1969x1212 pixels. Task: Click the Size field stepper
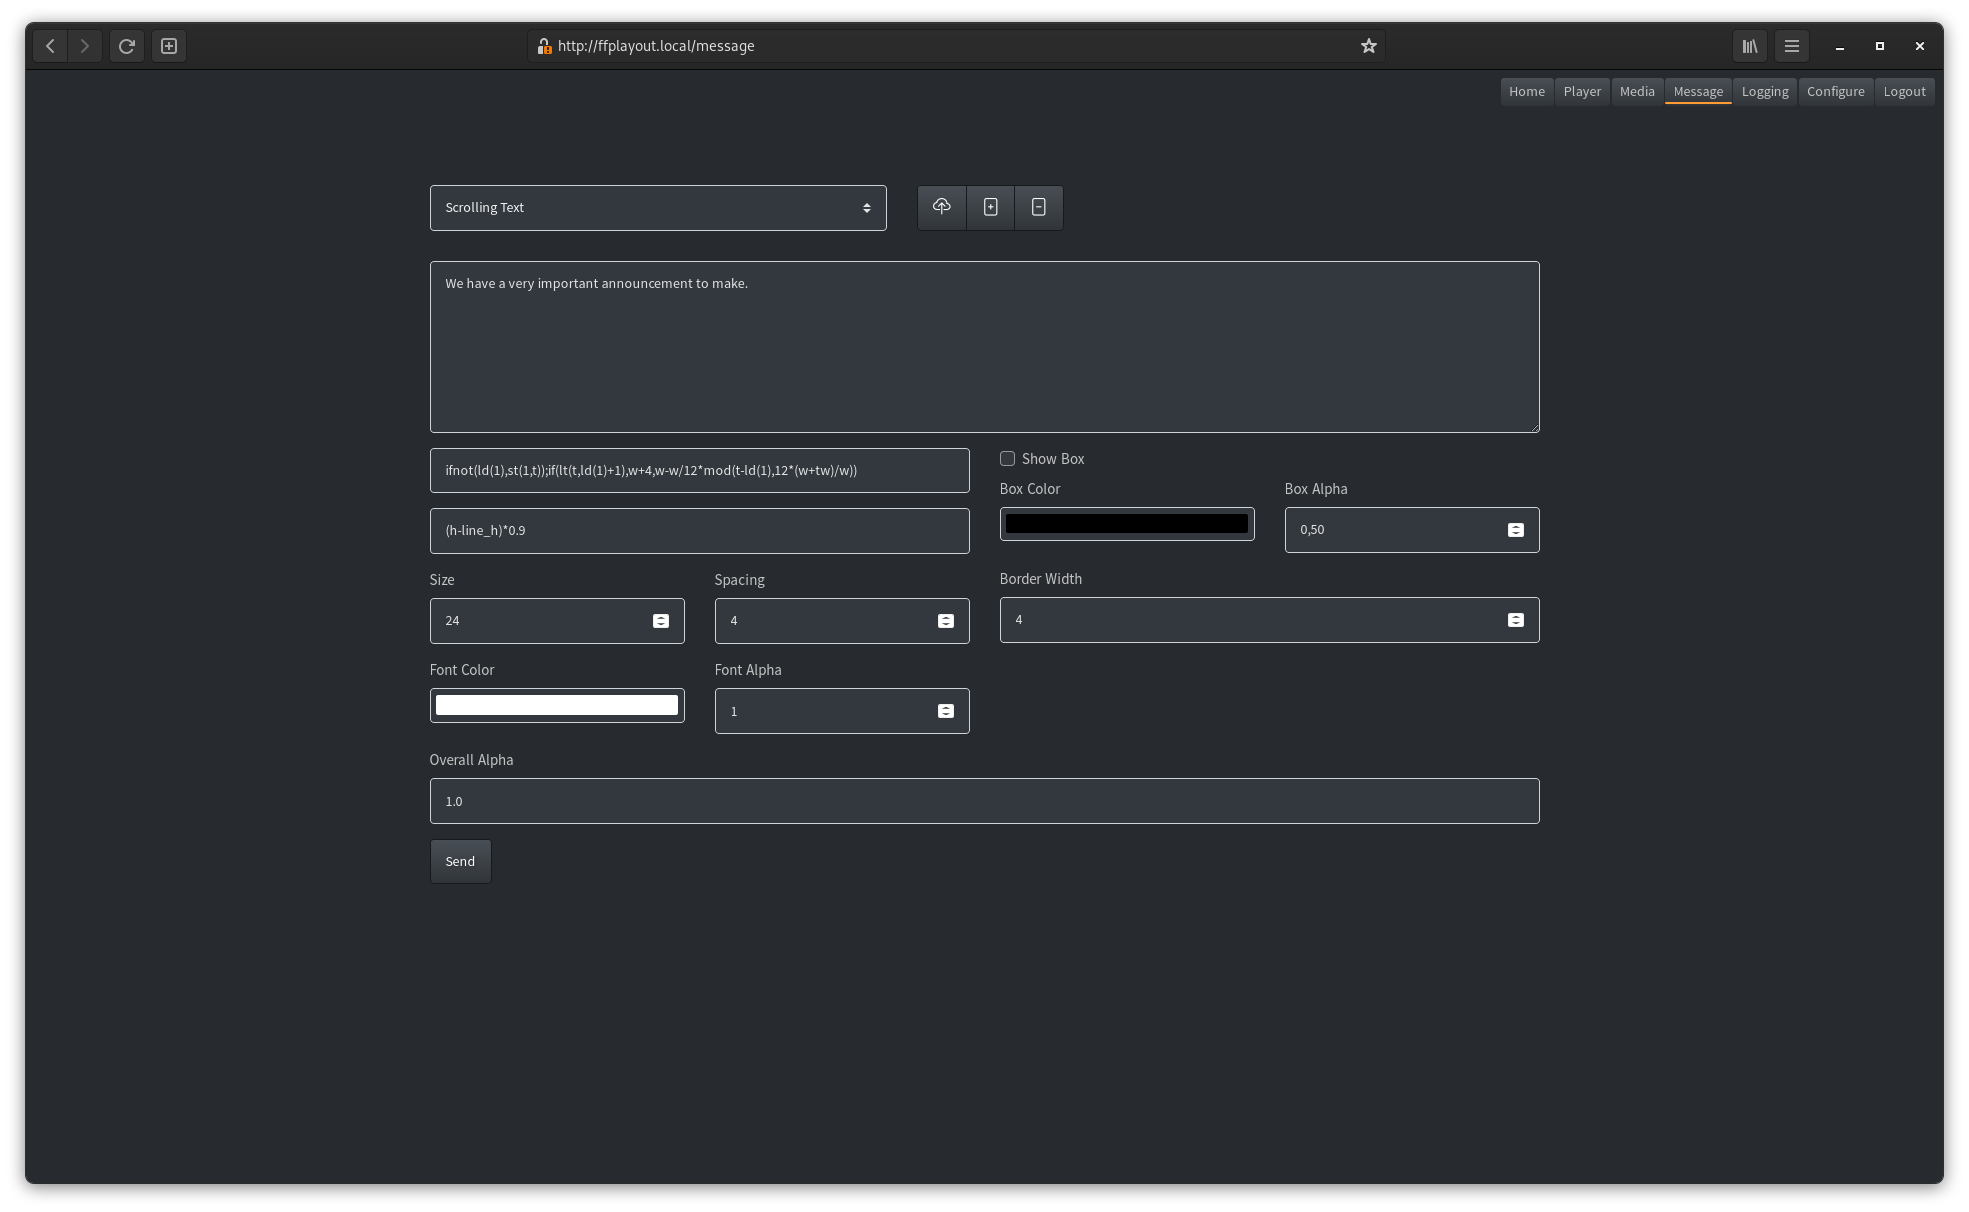661,621
